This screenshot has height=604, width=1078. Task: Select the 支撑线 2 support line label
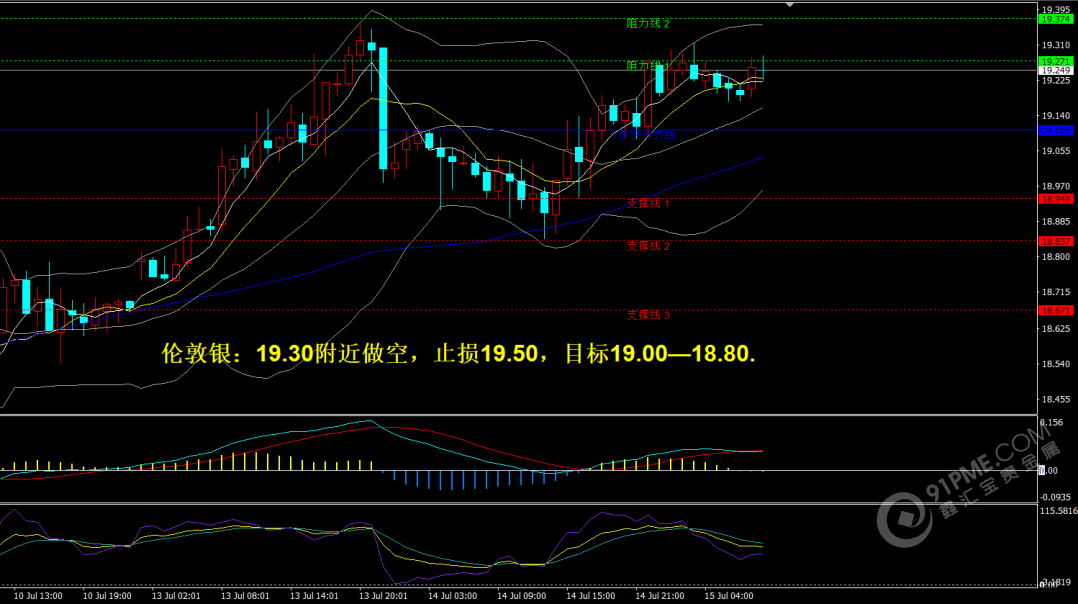[x=648, y=245]
